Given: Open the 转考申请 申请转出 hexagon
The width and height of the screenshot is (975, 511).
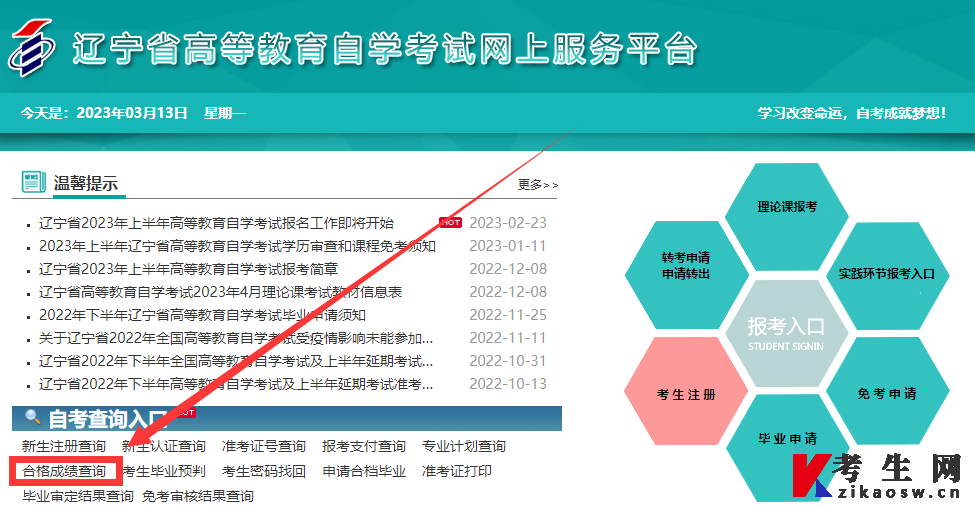Looking at the screenshot, I should coord(686,275).
